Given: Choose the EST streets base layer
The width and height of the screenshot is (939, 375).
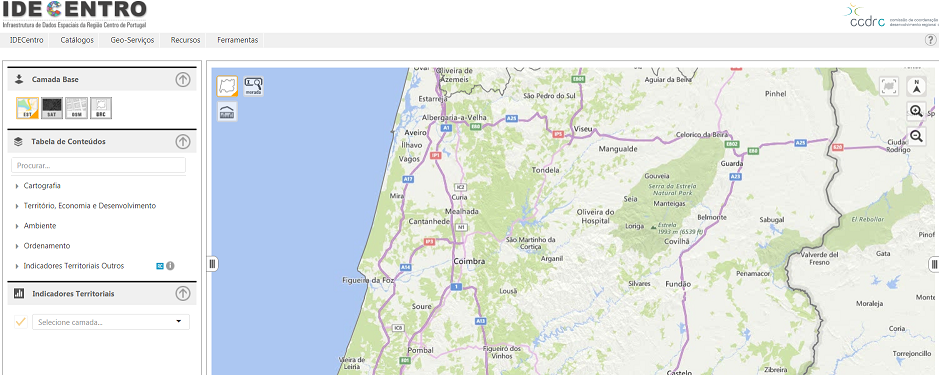Looking at the screenshot, I should coord(28,108).
